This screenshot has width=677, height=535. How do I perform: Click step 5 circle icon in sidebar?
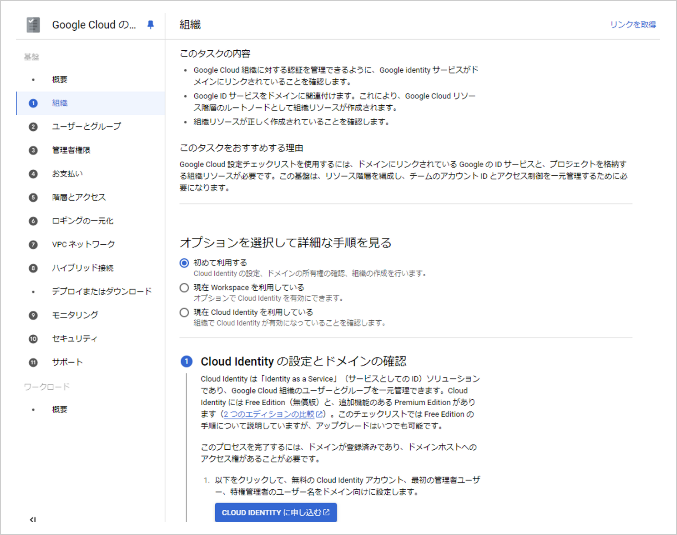[33, 197]
